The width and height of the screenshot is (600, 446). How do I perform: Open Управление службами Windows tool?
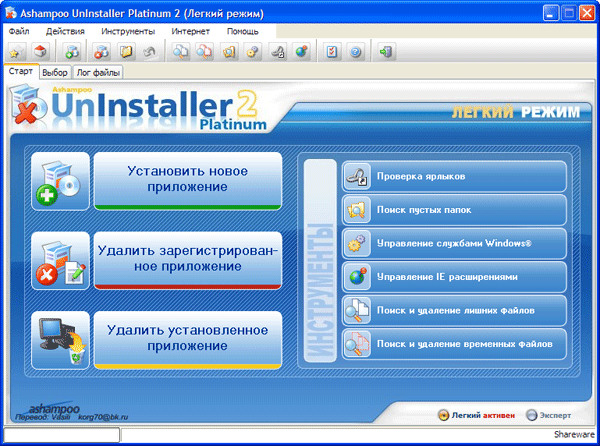(x=454, y=243)
